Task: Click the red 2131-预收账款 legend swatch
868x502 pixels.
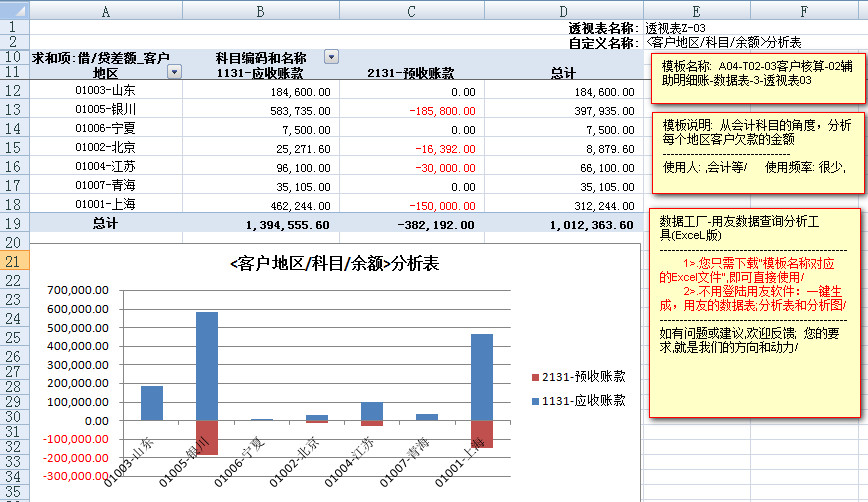Action: [x=533, y=377]
